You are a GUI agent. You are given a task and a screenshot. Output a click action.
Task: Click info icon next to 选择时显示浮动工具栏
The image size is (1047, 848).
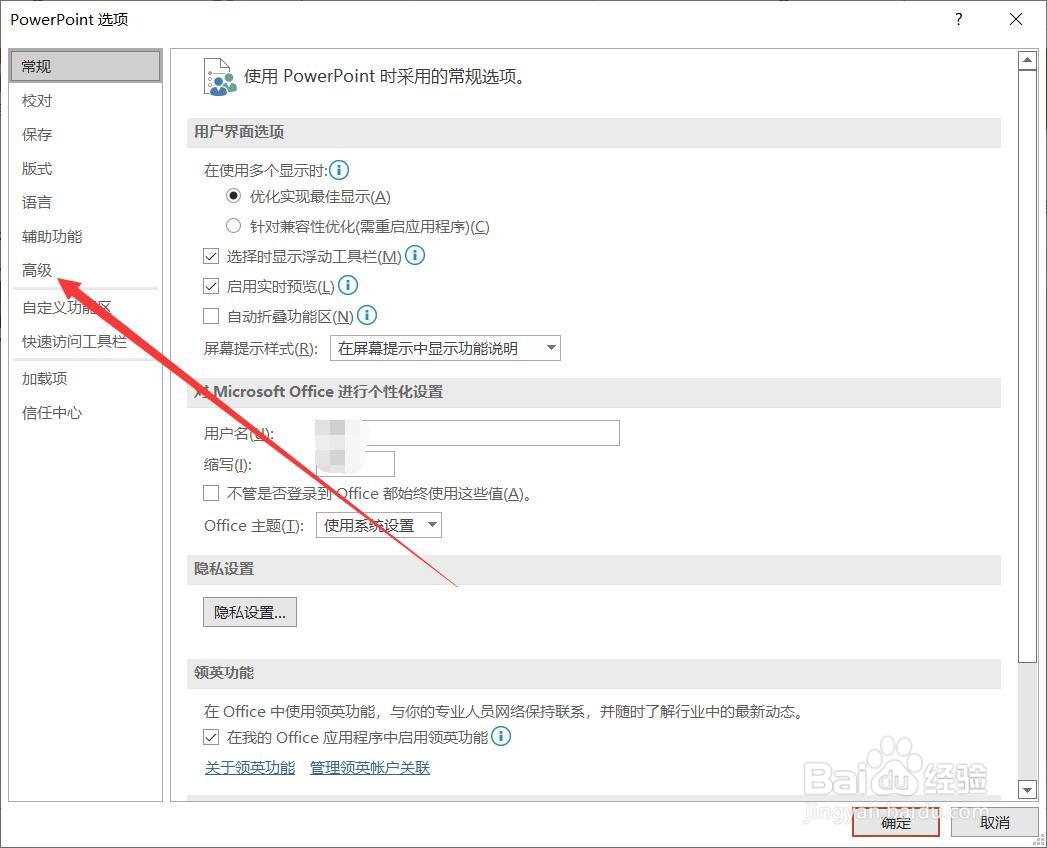[415, 255]
